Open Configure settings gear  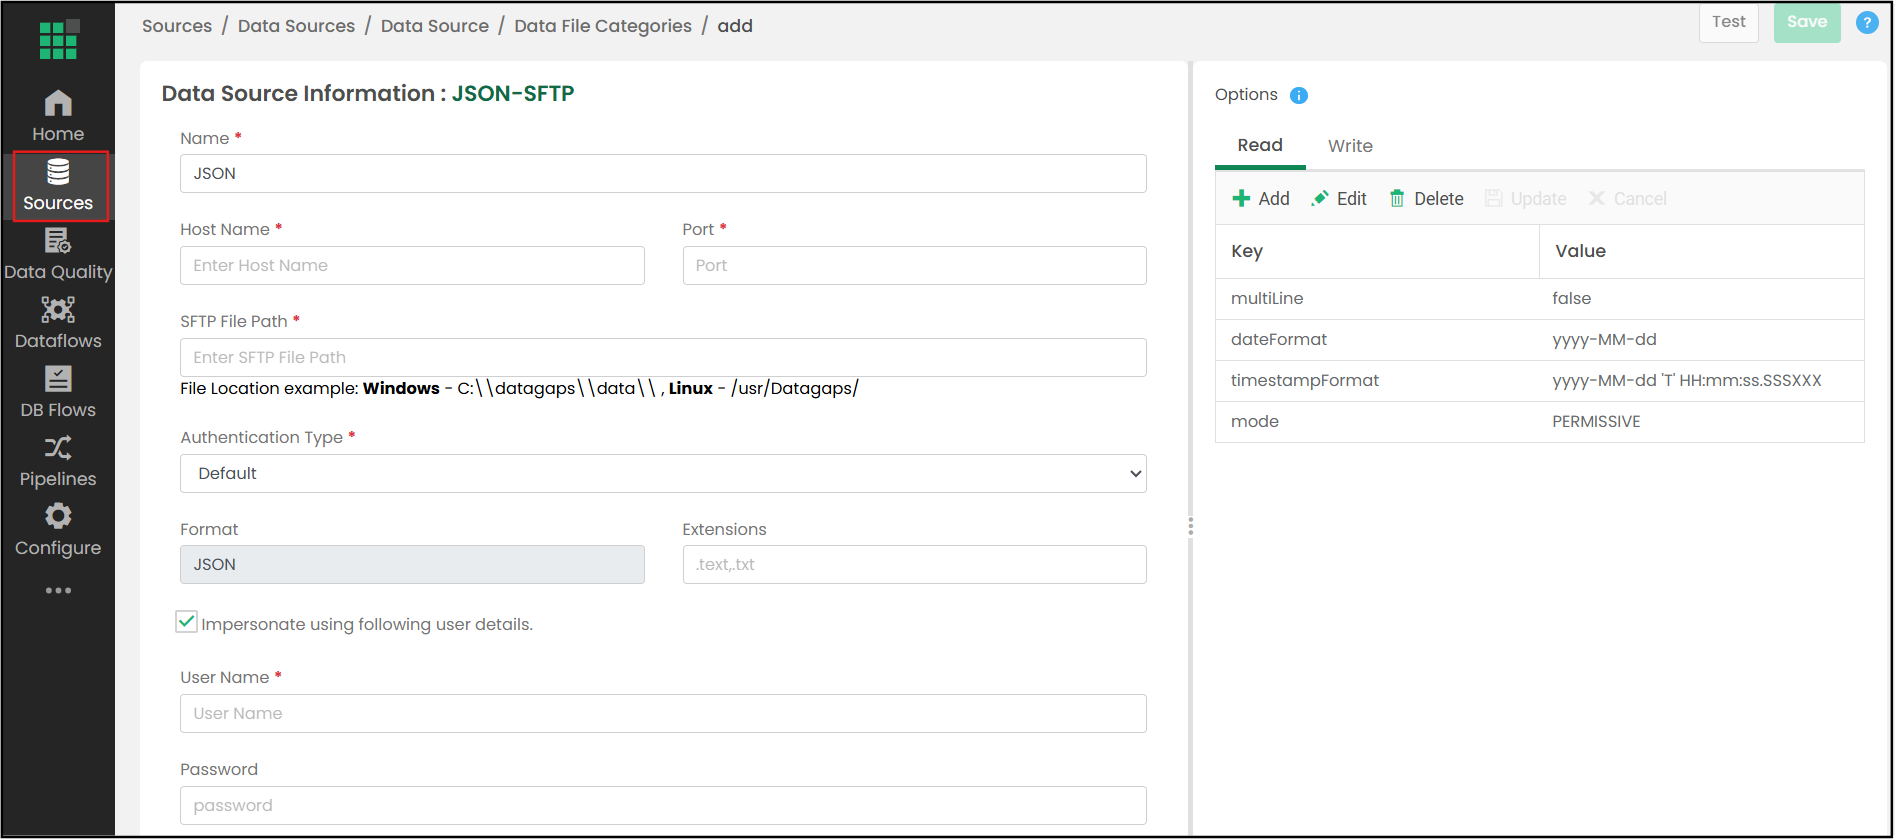click(x=58, y=530)
